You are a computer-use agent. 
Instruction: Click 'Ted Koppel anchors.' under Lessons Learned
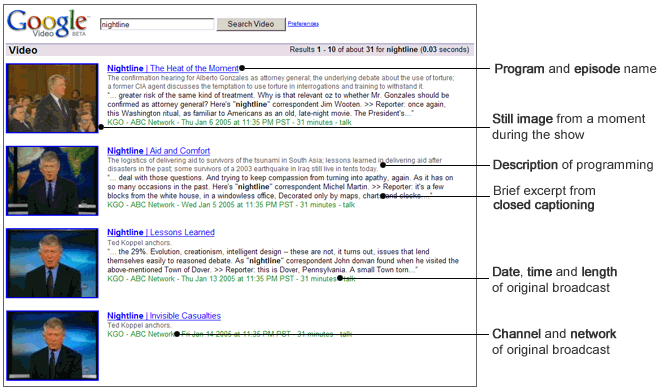[x=139, y=243]
